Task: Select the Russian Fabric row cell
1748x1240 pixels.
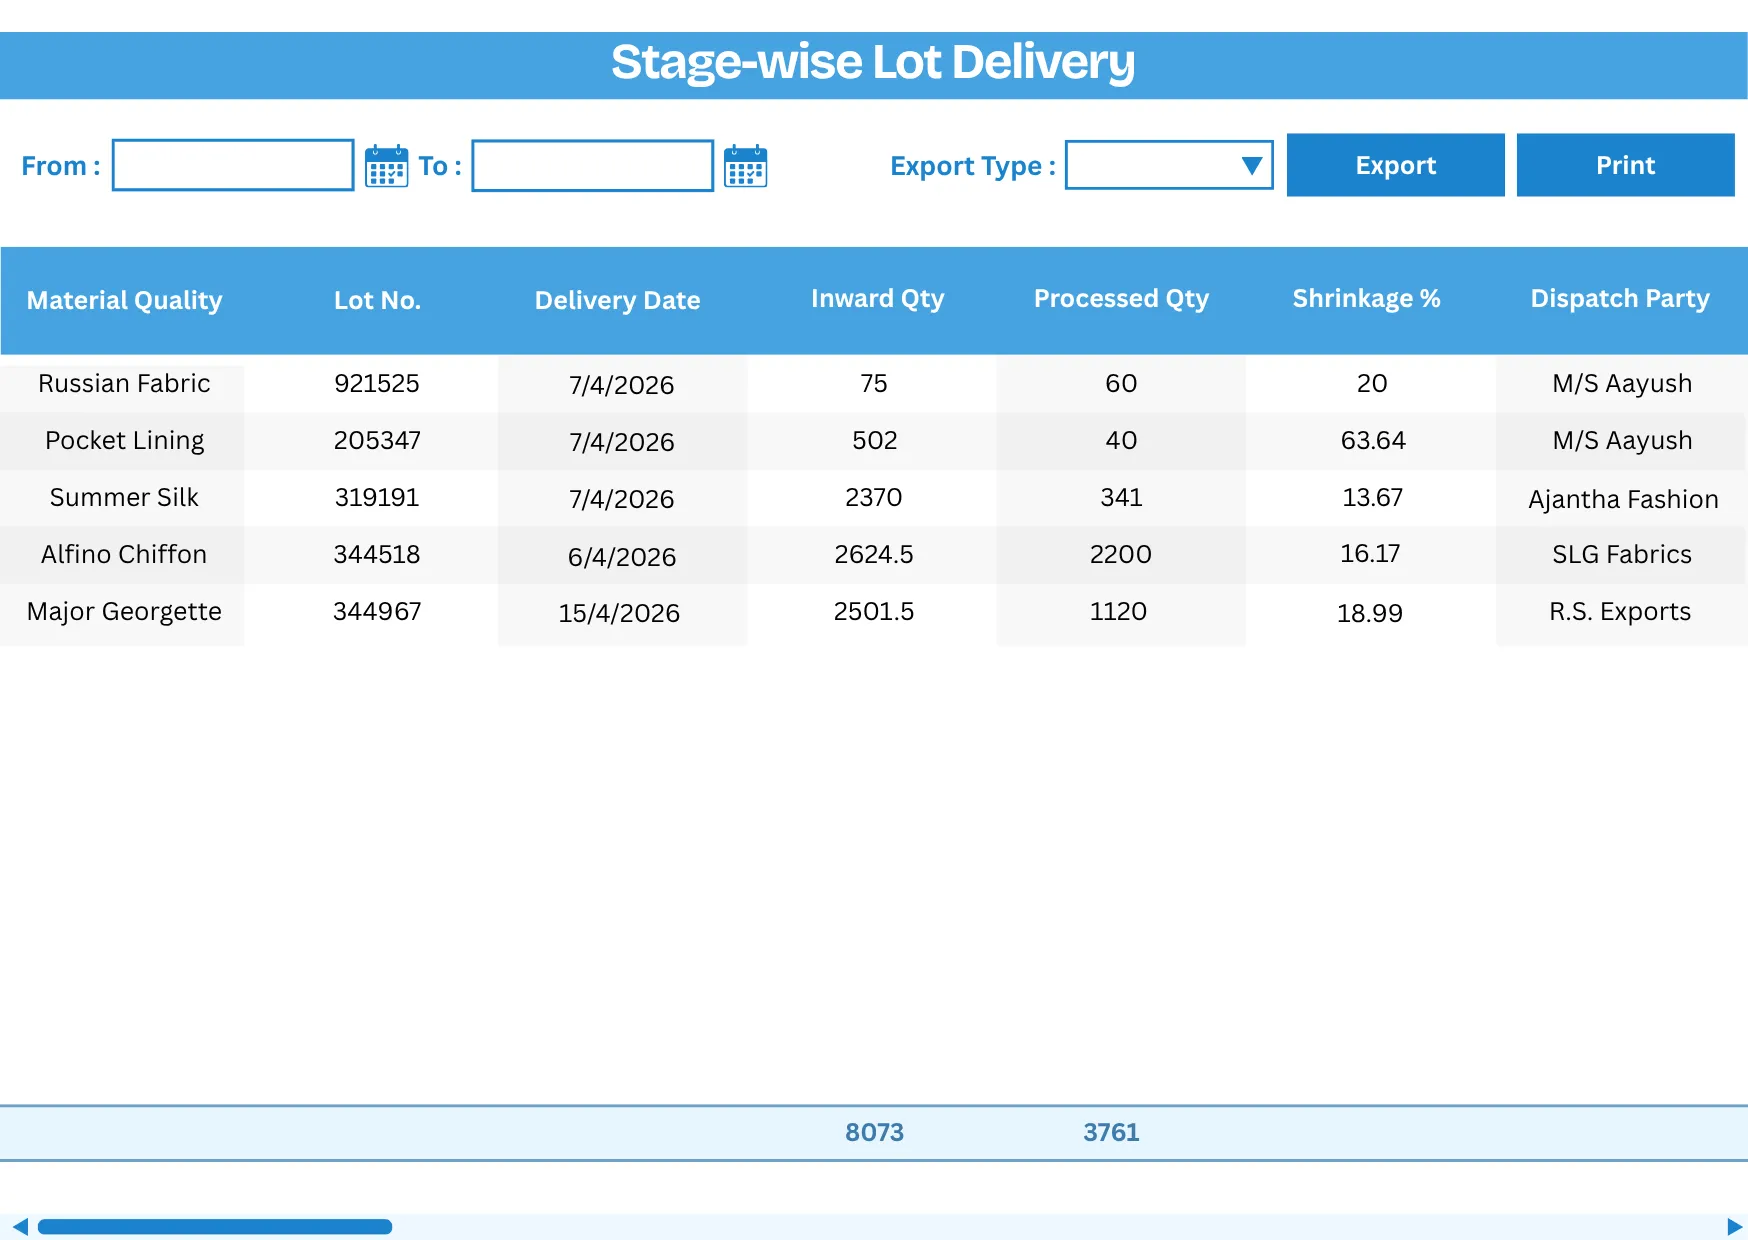Action: pyautogui.click(x=124, y=383)
